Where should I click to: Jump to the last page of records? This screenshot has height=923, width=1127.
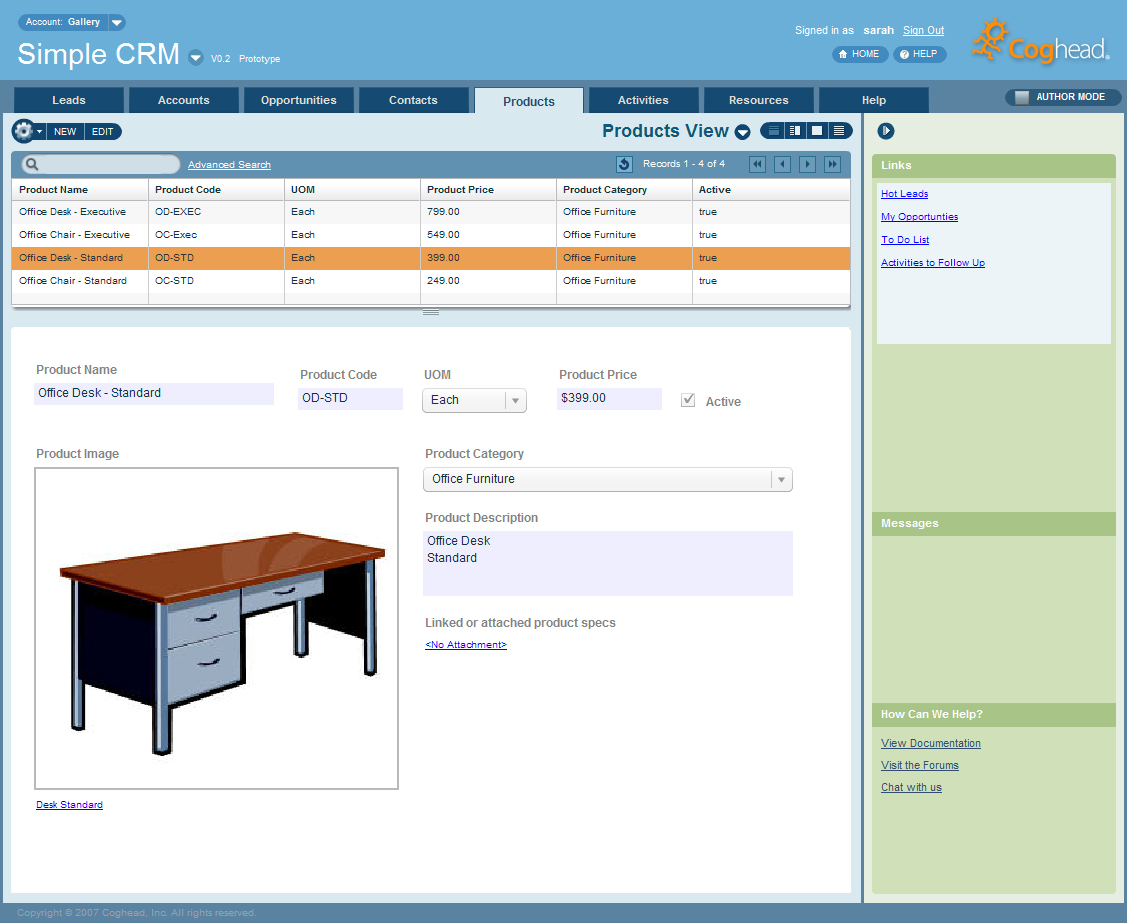coord(832,164)
